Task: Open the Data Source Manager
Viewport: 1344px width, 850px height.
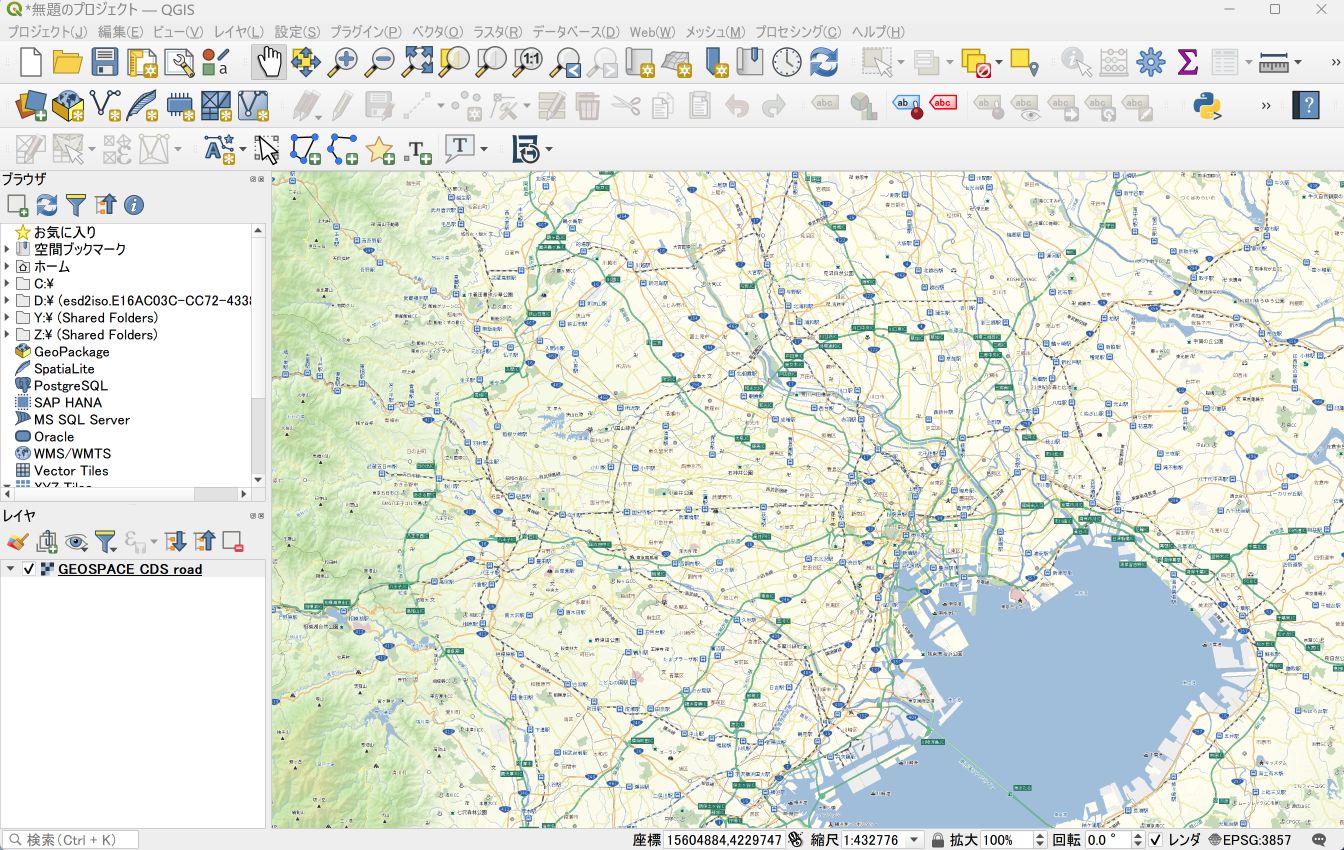Action: (30, 105)
